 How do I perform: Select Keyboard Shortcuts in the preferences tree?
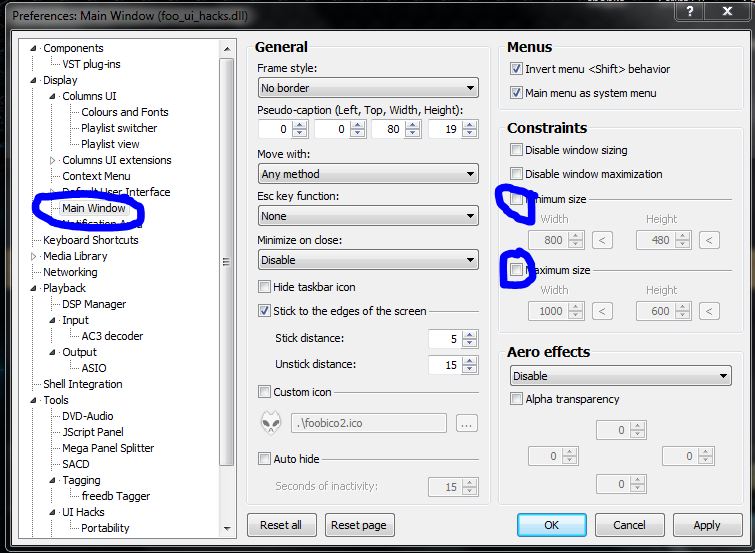[90, 240]
